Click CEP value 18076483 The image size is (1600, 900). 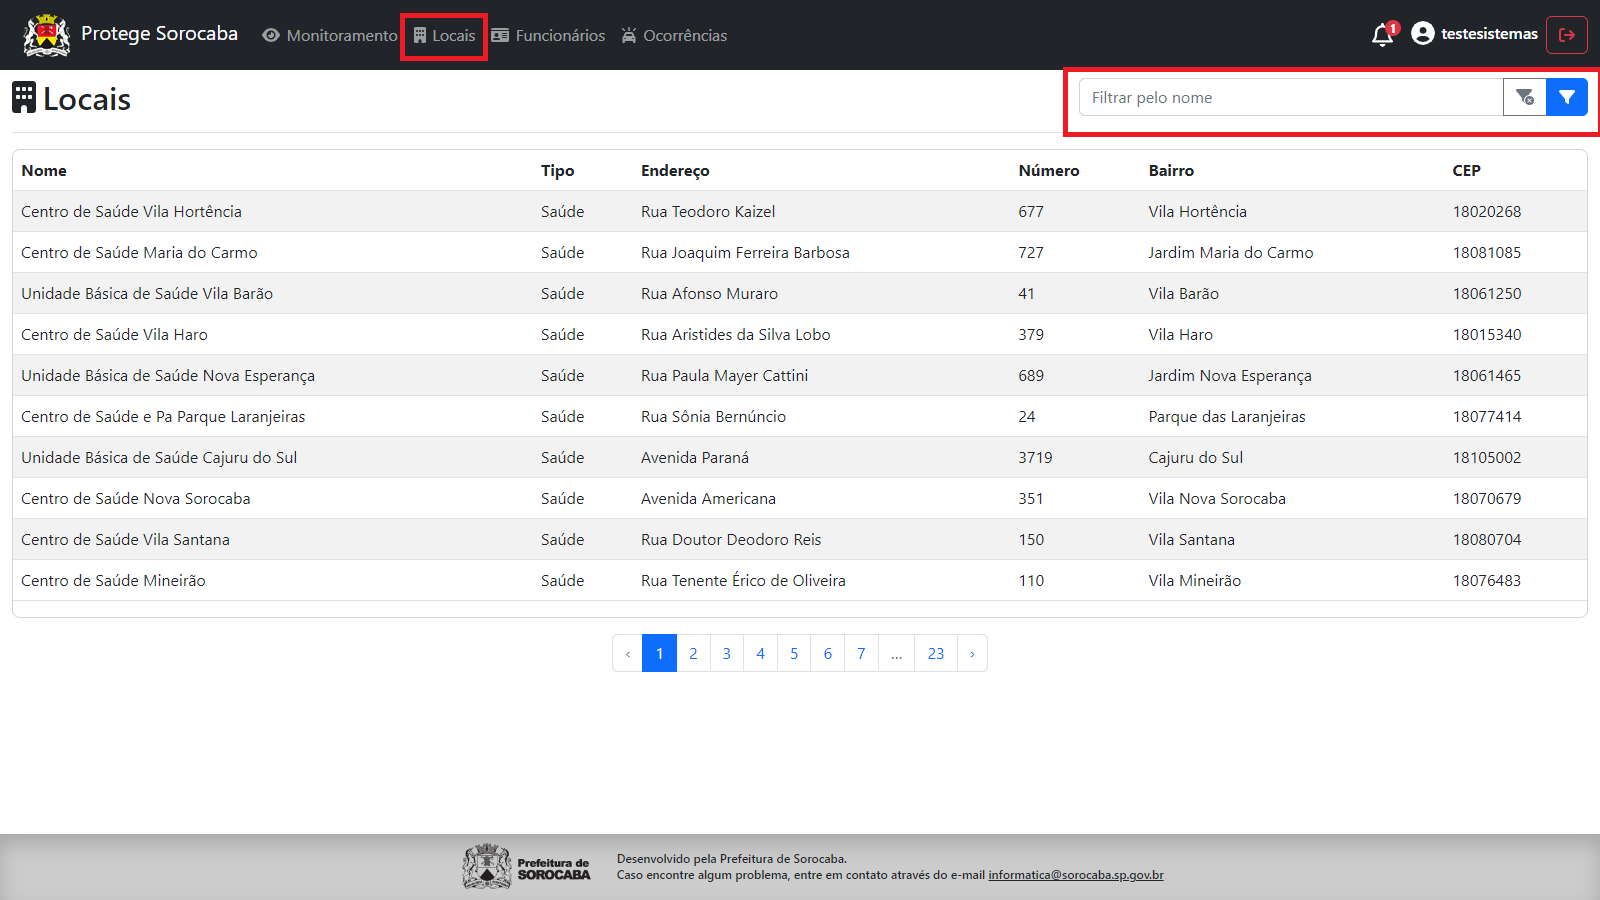[1487, 580]
